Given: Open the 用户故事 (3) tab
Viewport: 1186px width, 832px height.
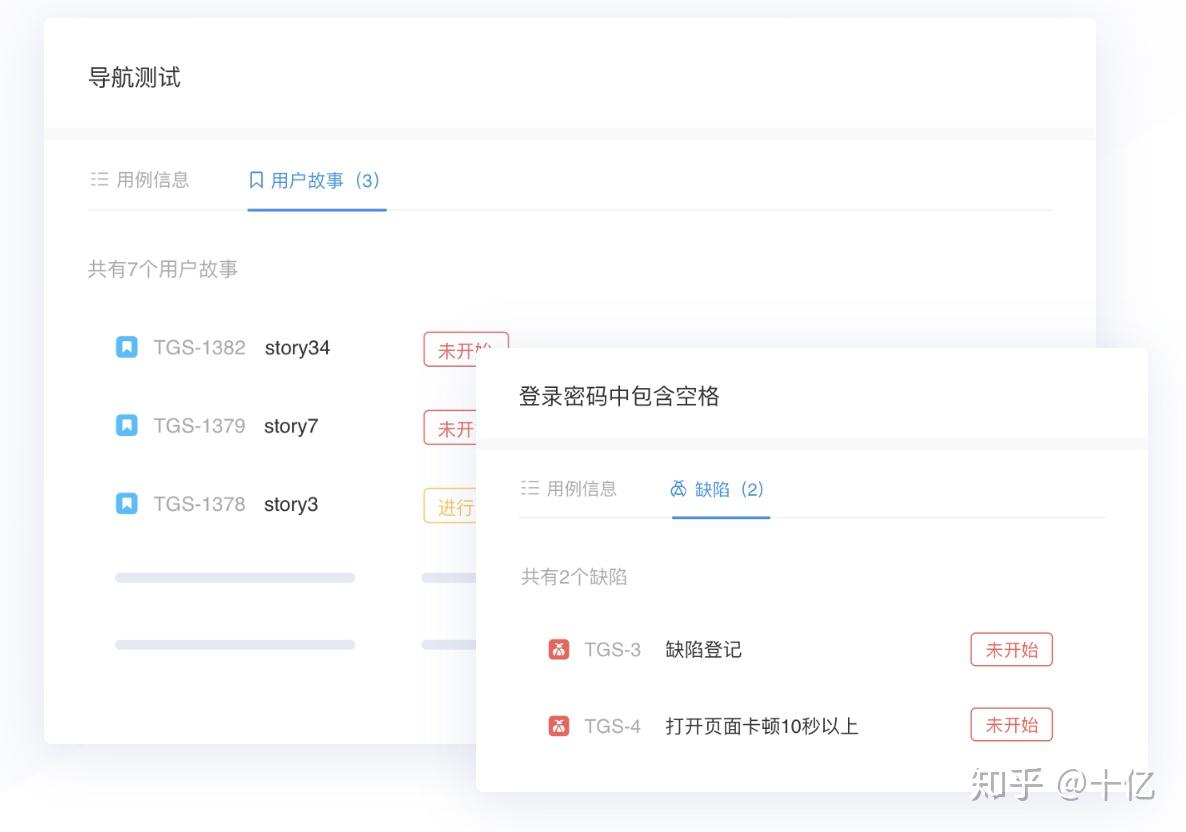Looking at the screenshot, I should [x=316, y=179].
